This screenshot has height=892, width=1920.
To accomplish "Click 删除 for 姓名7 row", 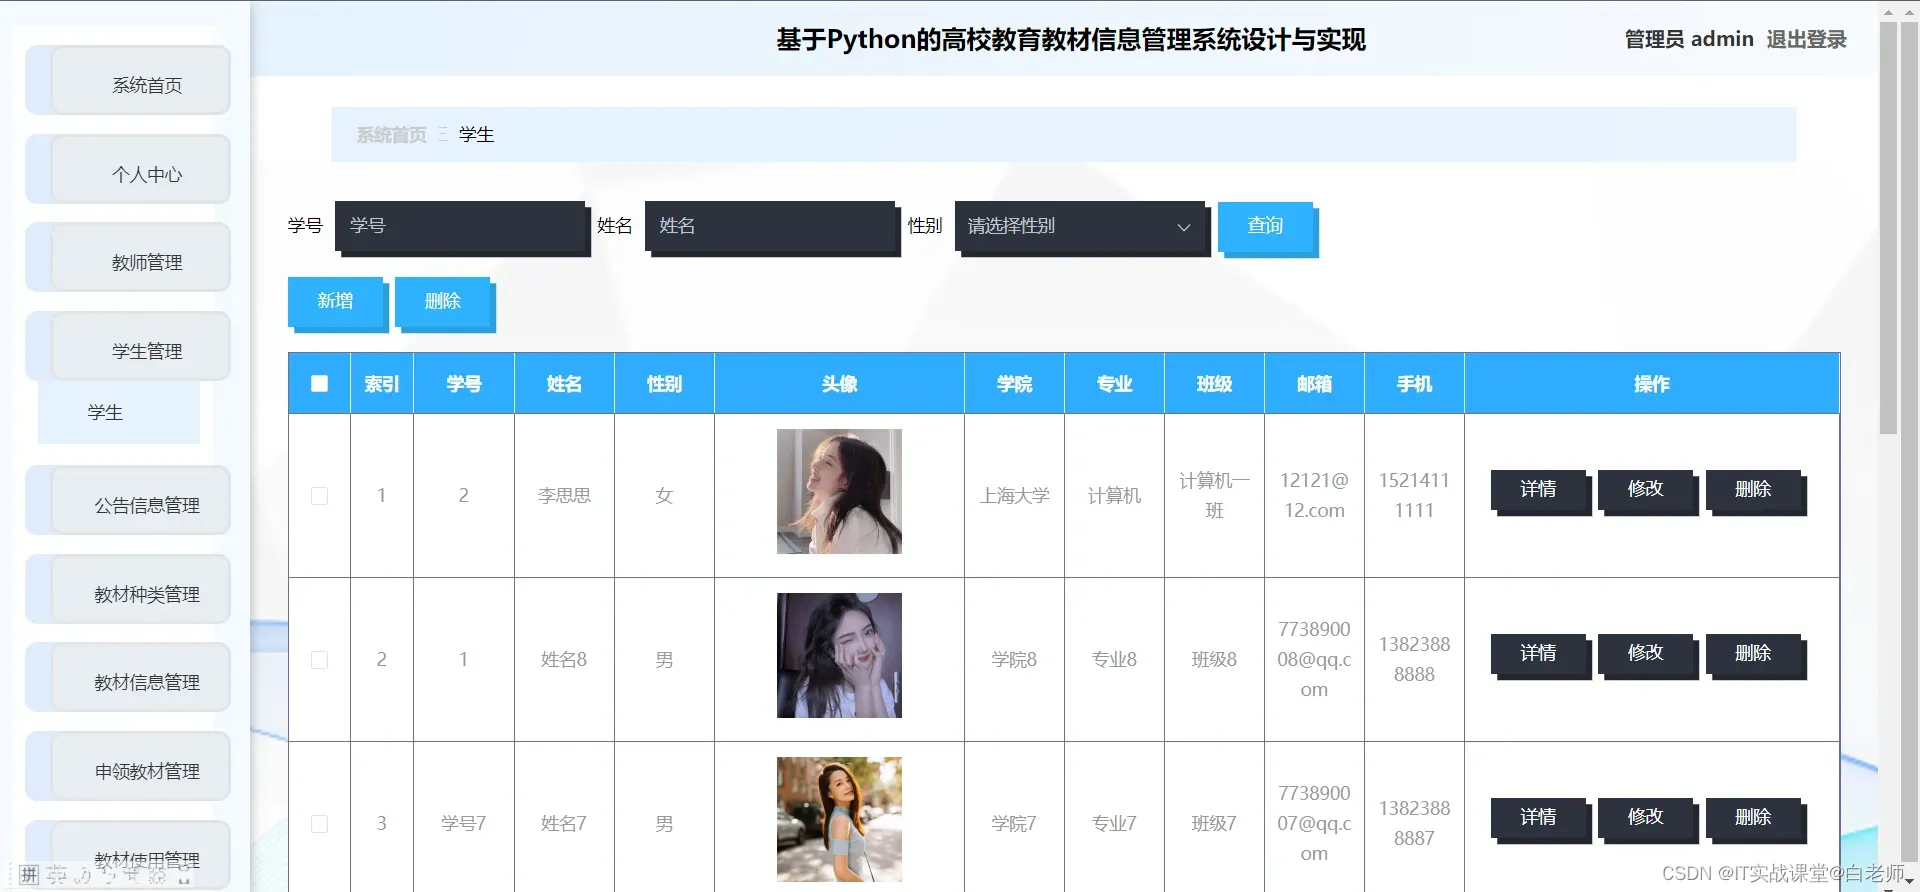I will coord(1753,817).
